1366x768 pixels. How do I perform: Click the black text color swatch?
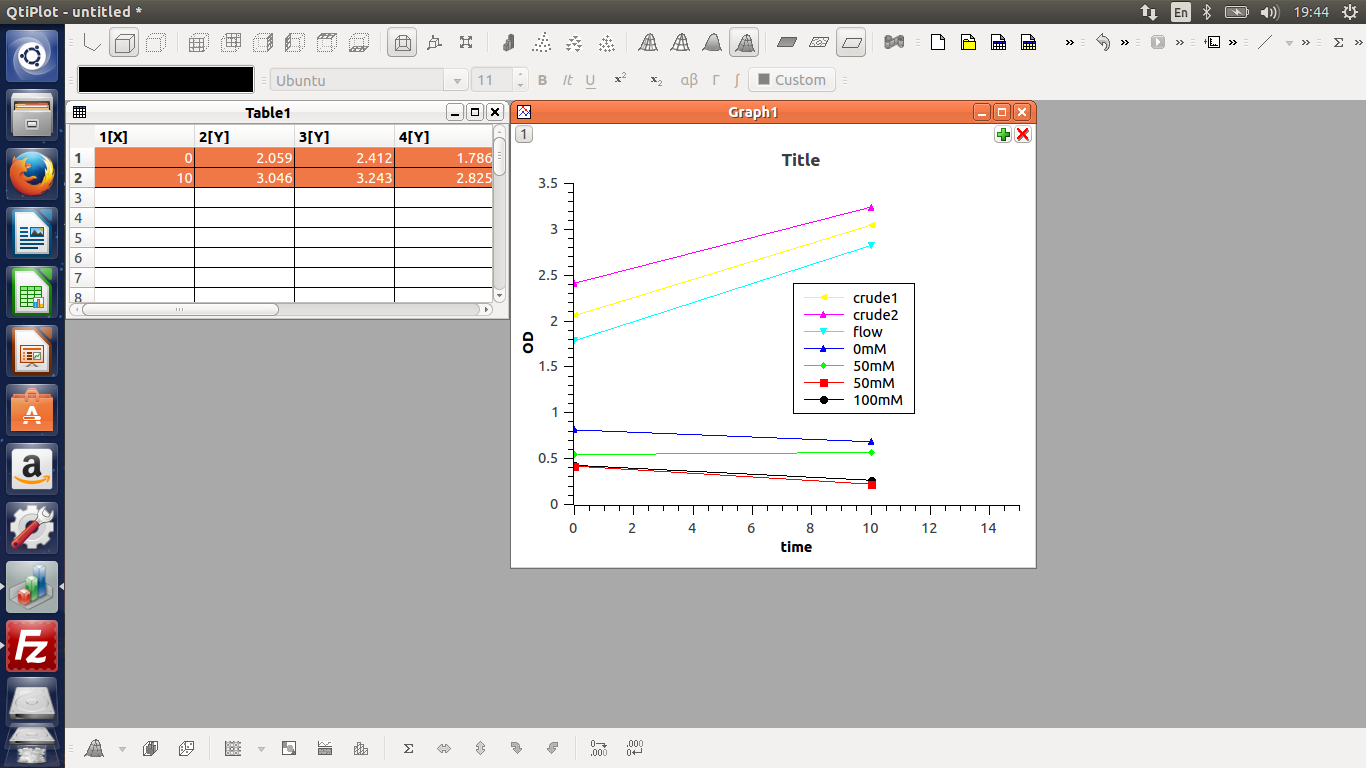coord(166,80)
